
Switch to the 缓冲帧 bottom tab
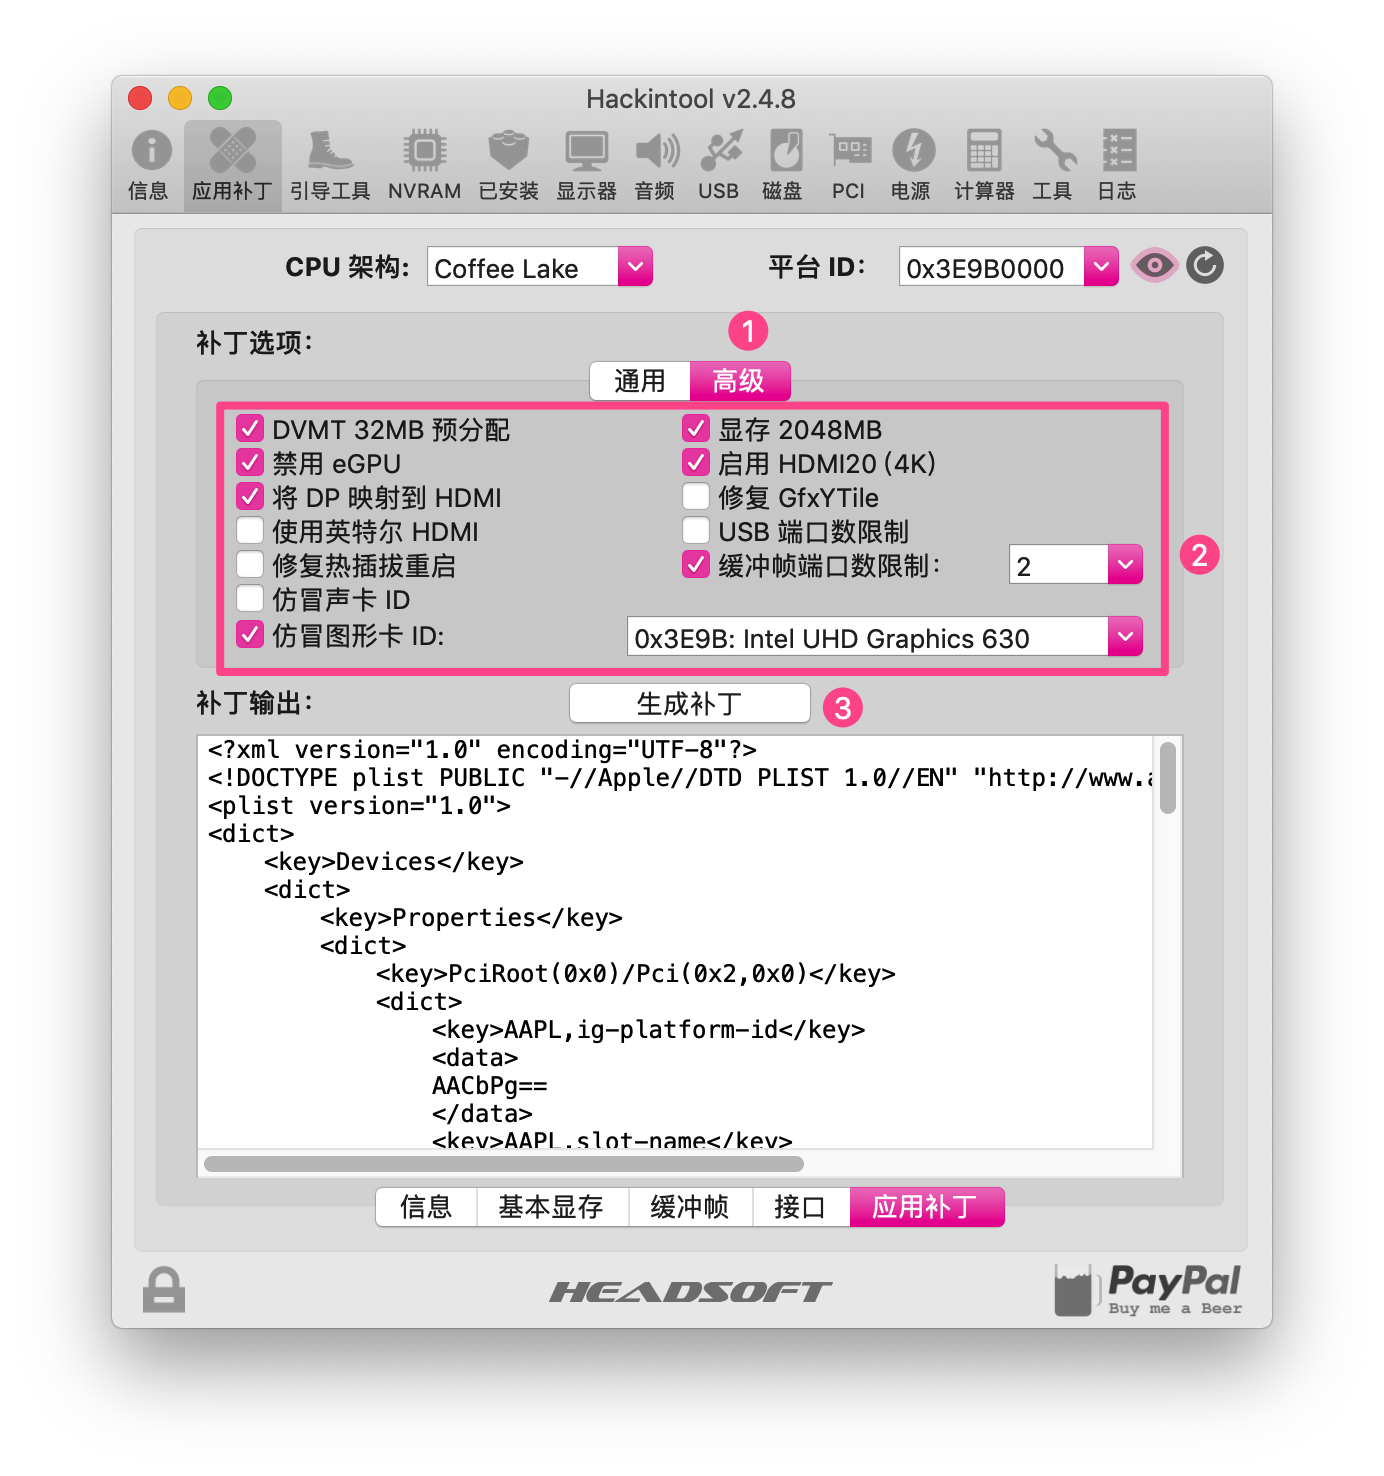(x=690, y=1207)
